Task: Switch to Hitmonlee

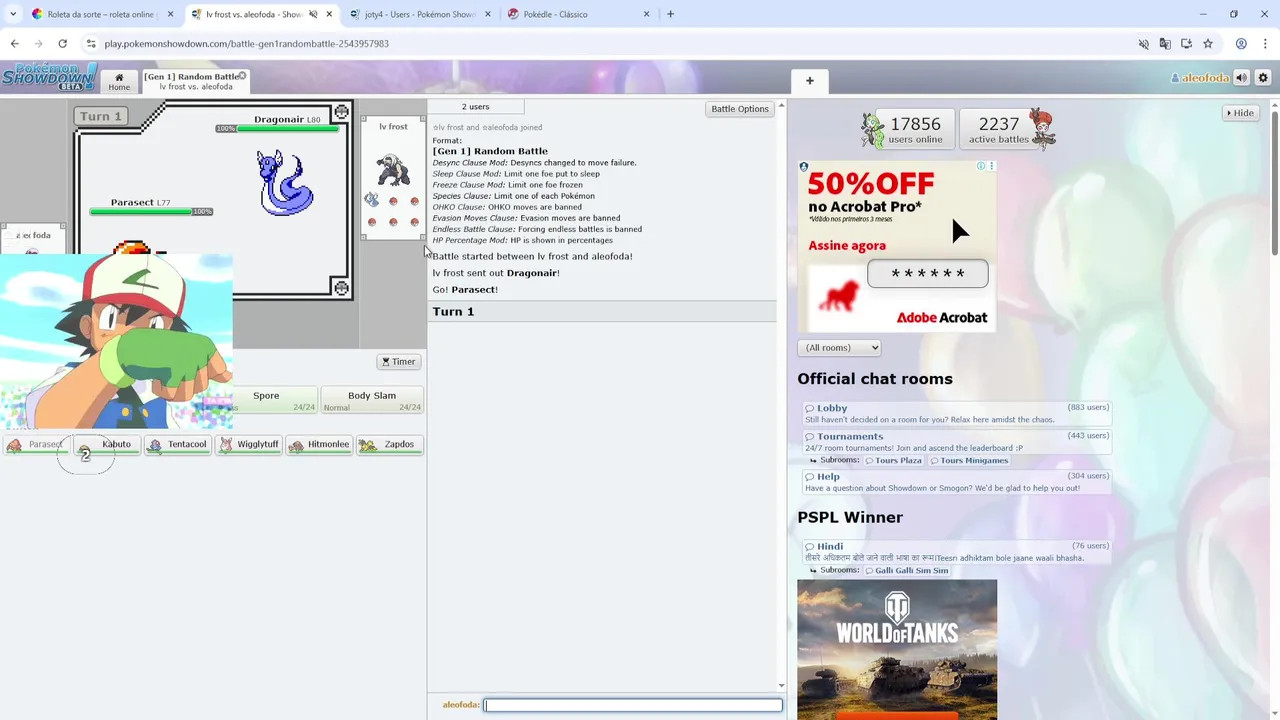Action: point(319,445)
